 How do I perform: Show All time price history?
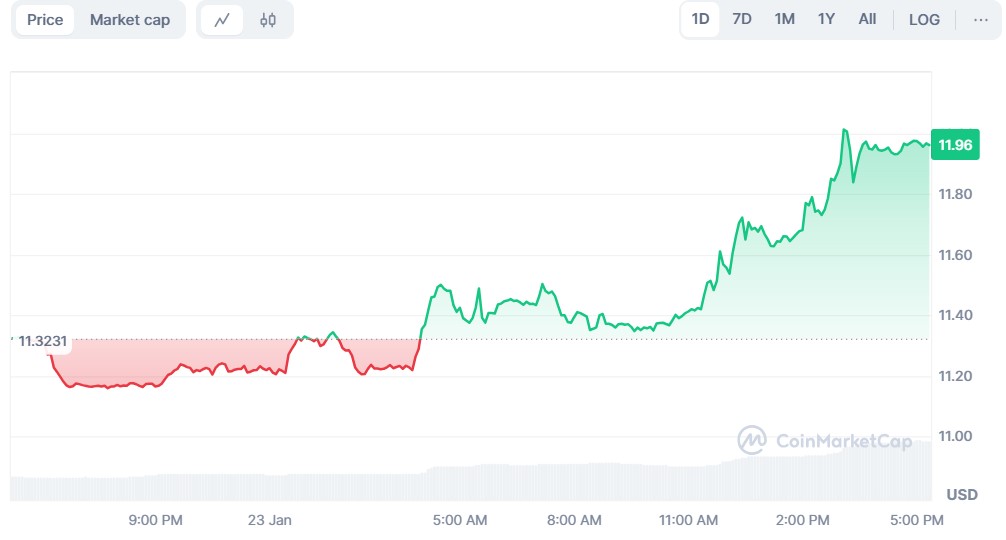[867, 19]
